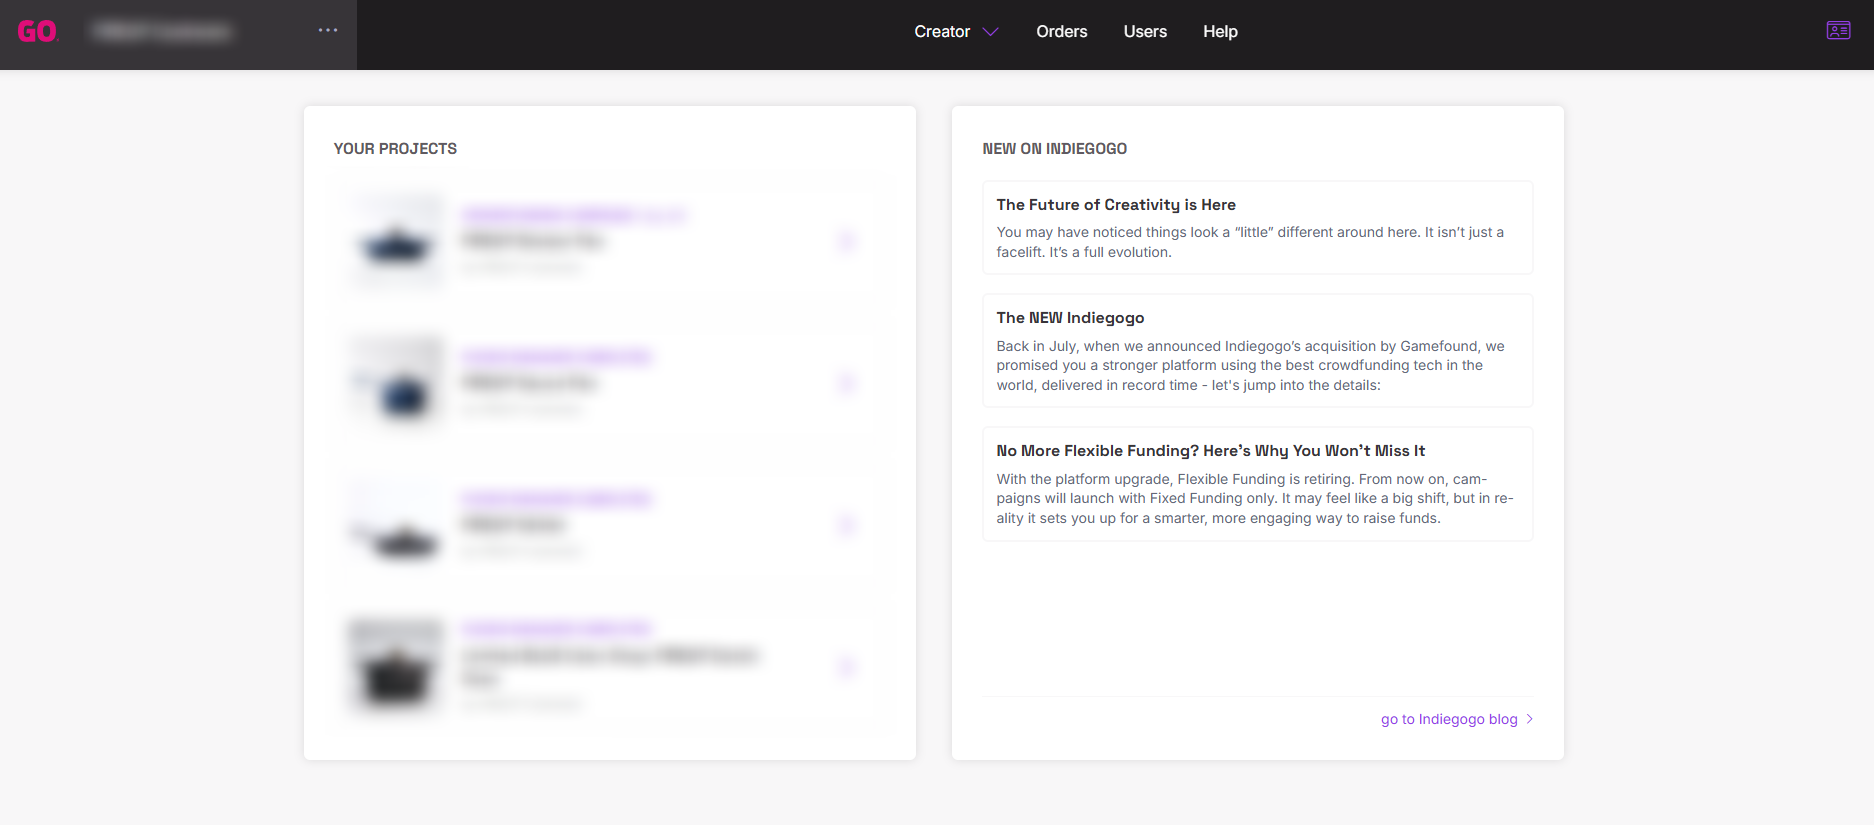Select the third project thumbnail
1874x825 pixels.
(x=397, y=525)
